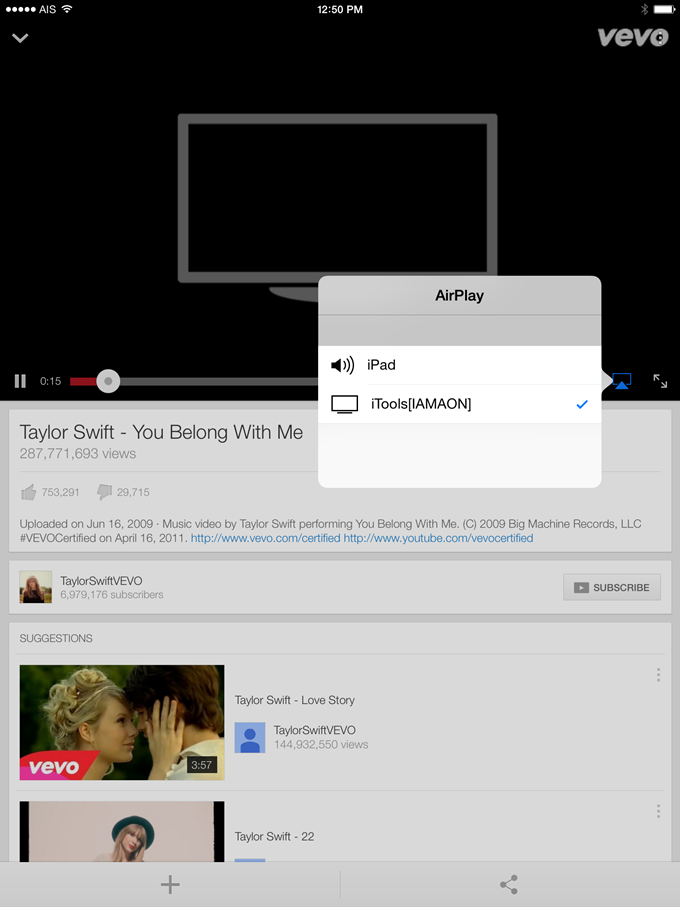Tap the AirPlay icon in the player

click(x=621, y=381)
